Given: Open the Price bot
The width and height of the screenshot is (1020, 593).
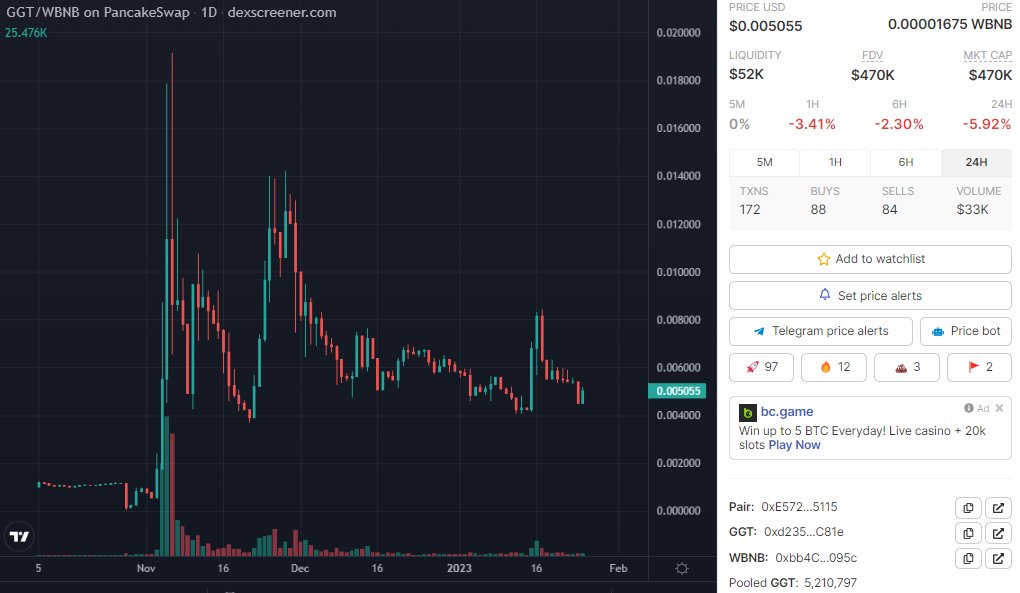Looking at the screenshot, I should (x=966, y=332).
